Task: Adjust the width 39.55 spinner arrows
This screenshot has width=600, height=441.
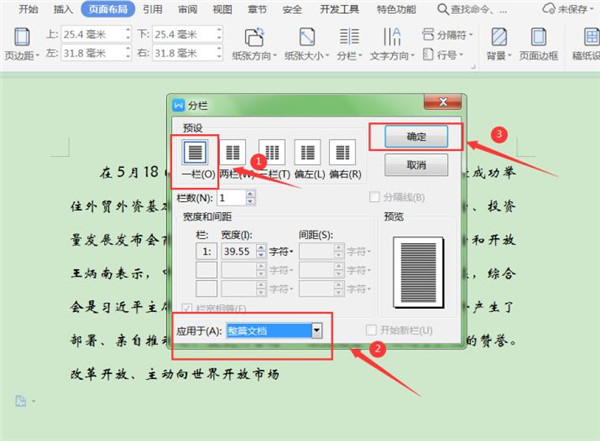Action: coord(261,252)
